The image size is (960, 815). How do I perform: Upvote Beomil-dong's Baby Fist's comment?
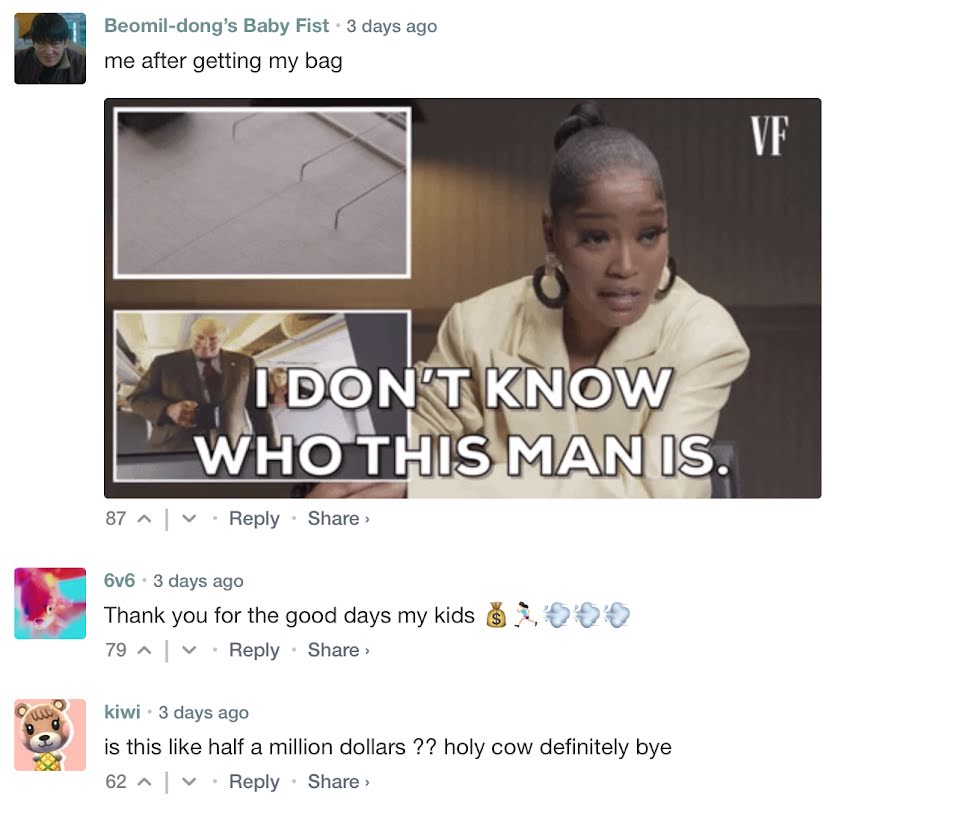pos(144,519)
